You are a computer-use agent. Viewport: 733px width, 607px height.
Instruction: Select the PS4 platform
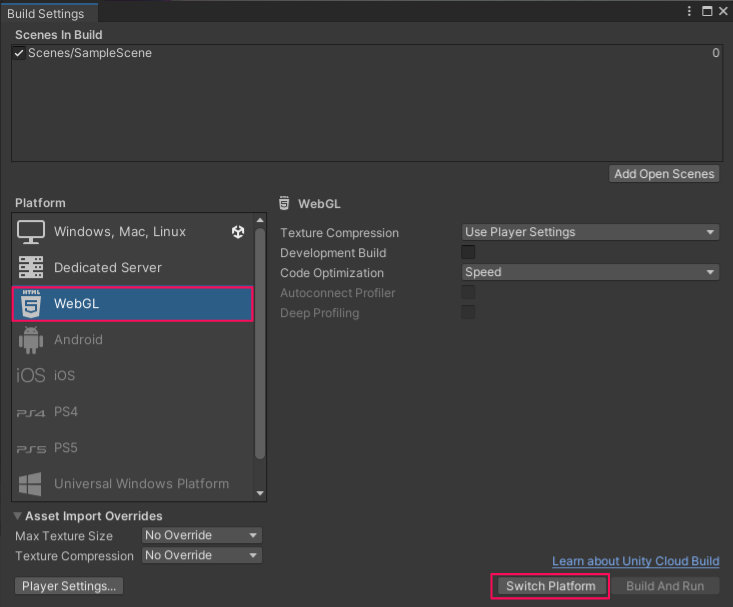click(x=133, y=412)
